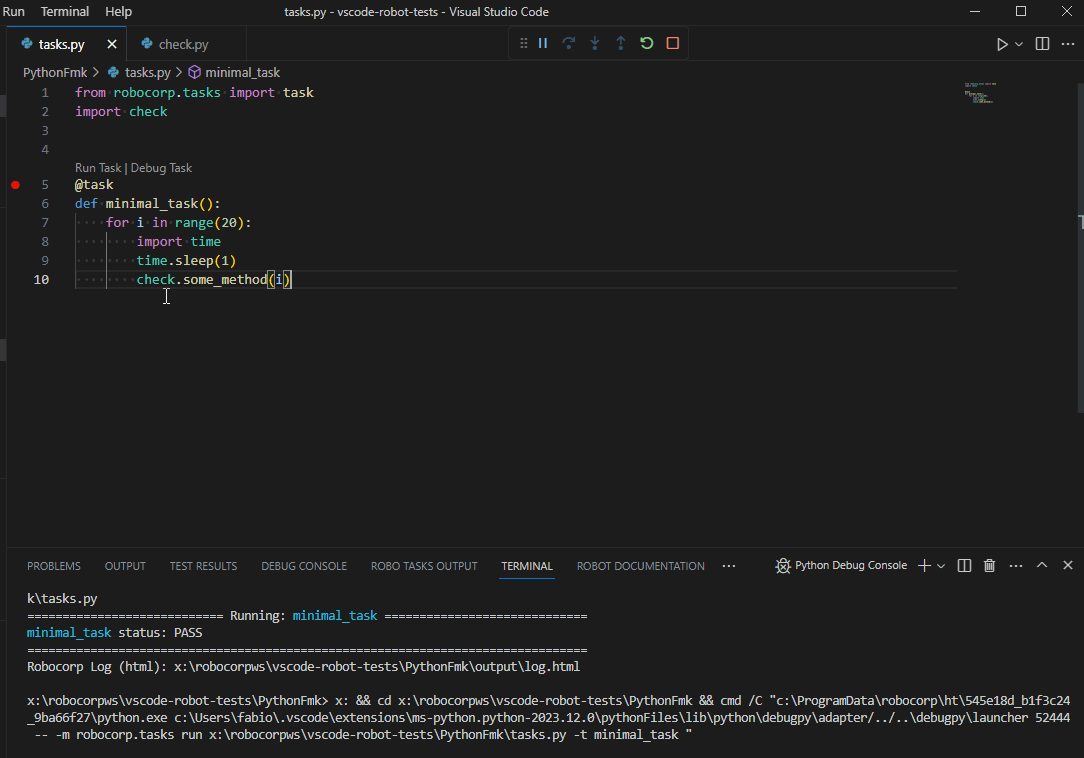Select the Python Debug Console terminal

point(841,566)
